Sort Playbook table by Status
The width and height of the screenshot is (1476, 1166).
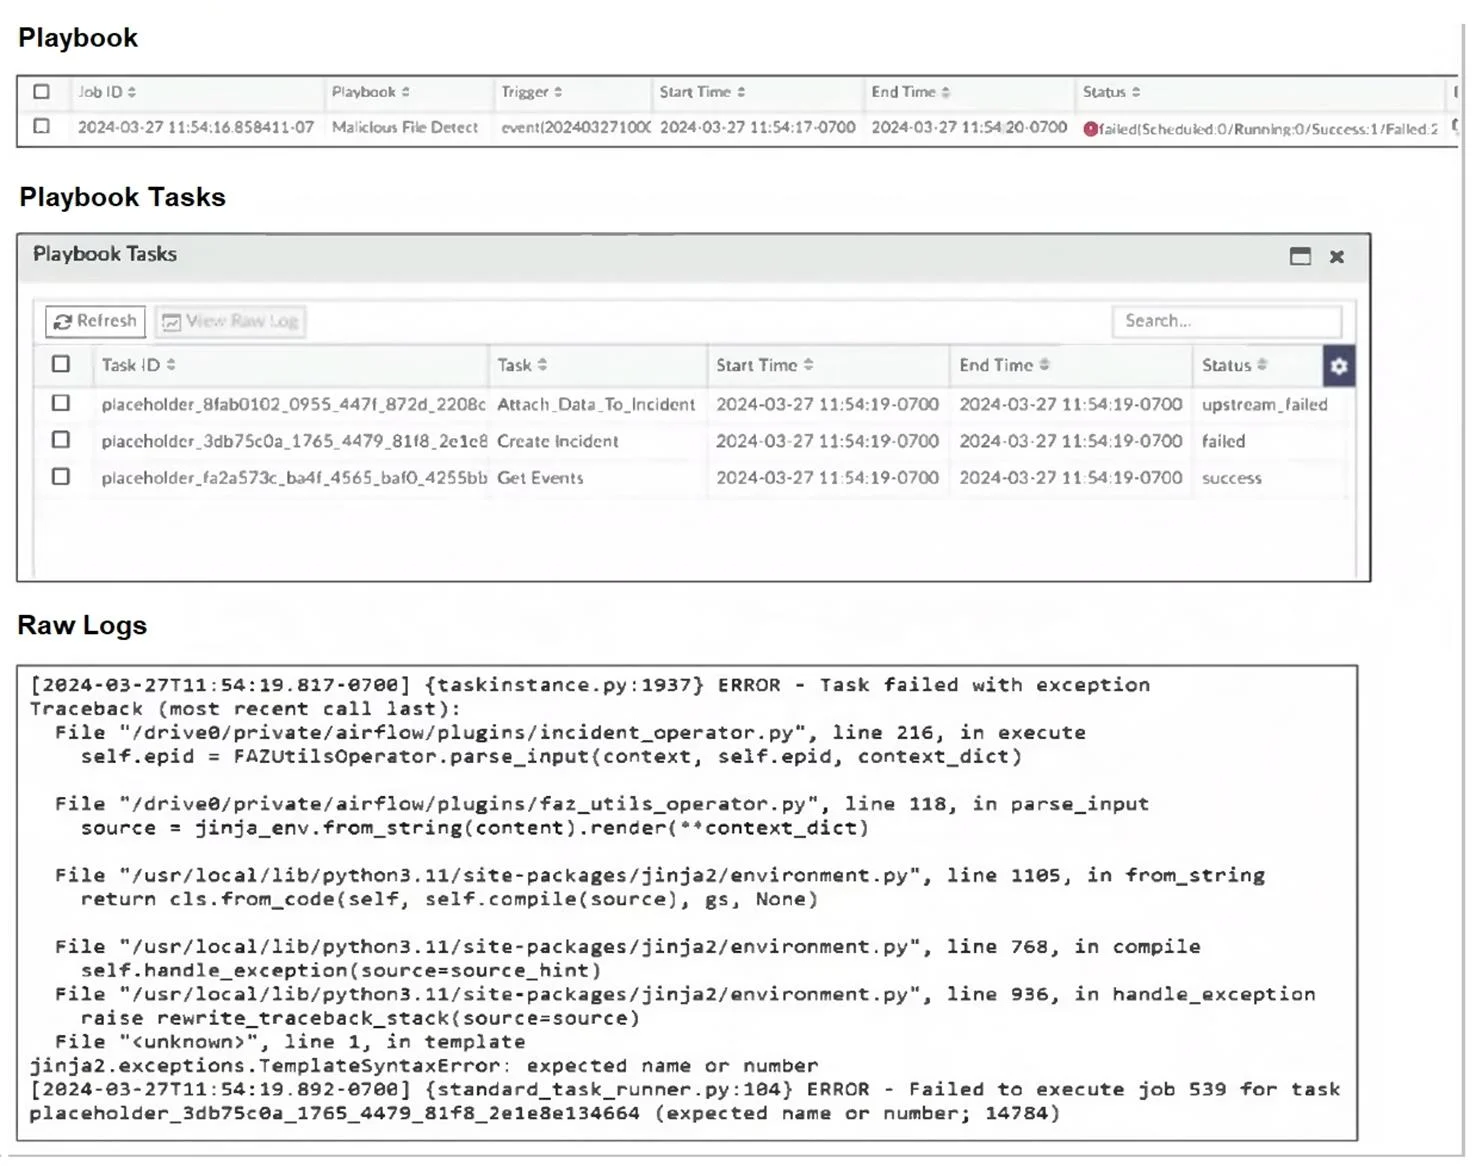[x=1111, y=92]
